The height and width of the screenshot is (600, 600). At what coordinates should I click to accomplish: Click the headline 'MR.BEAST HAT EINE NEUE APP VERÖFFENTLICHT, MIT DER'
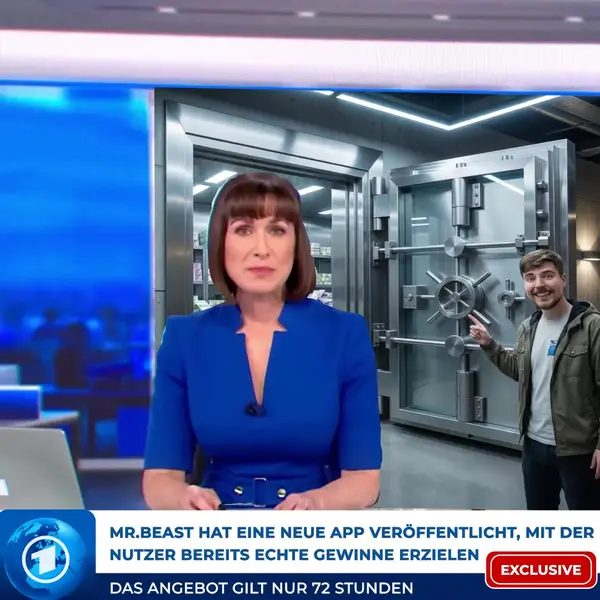tap(352, 532)
